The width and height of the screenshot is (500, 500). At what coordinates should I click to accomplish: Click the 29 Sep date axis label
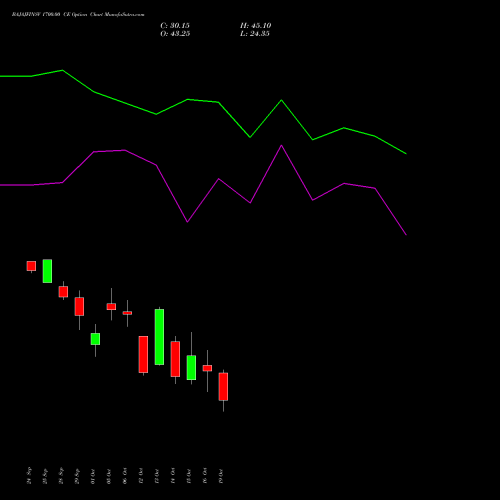77,476
